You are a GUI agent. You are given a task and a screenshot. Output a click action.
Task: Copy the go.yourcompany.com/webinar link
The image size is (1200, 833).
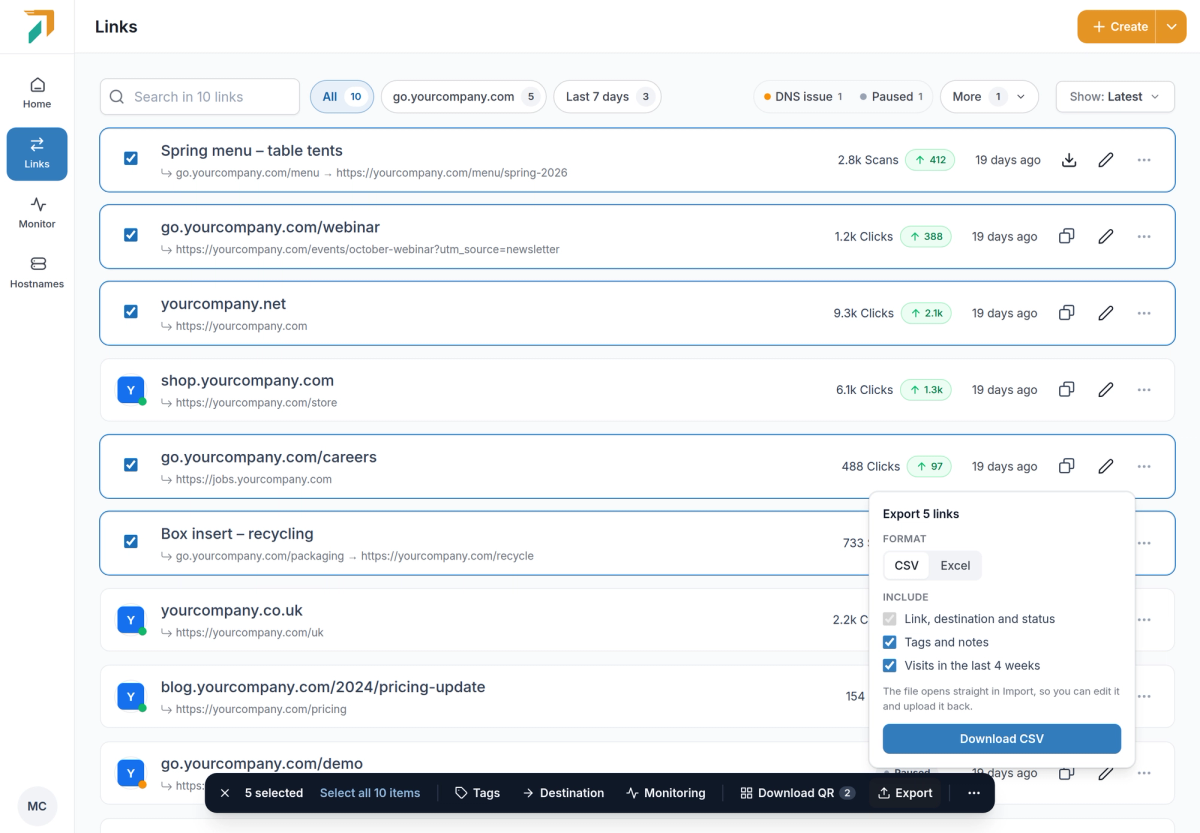click(1067, 237)
